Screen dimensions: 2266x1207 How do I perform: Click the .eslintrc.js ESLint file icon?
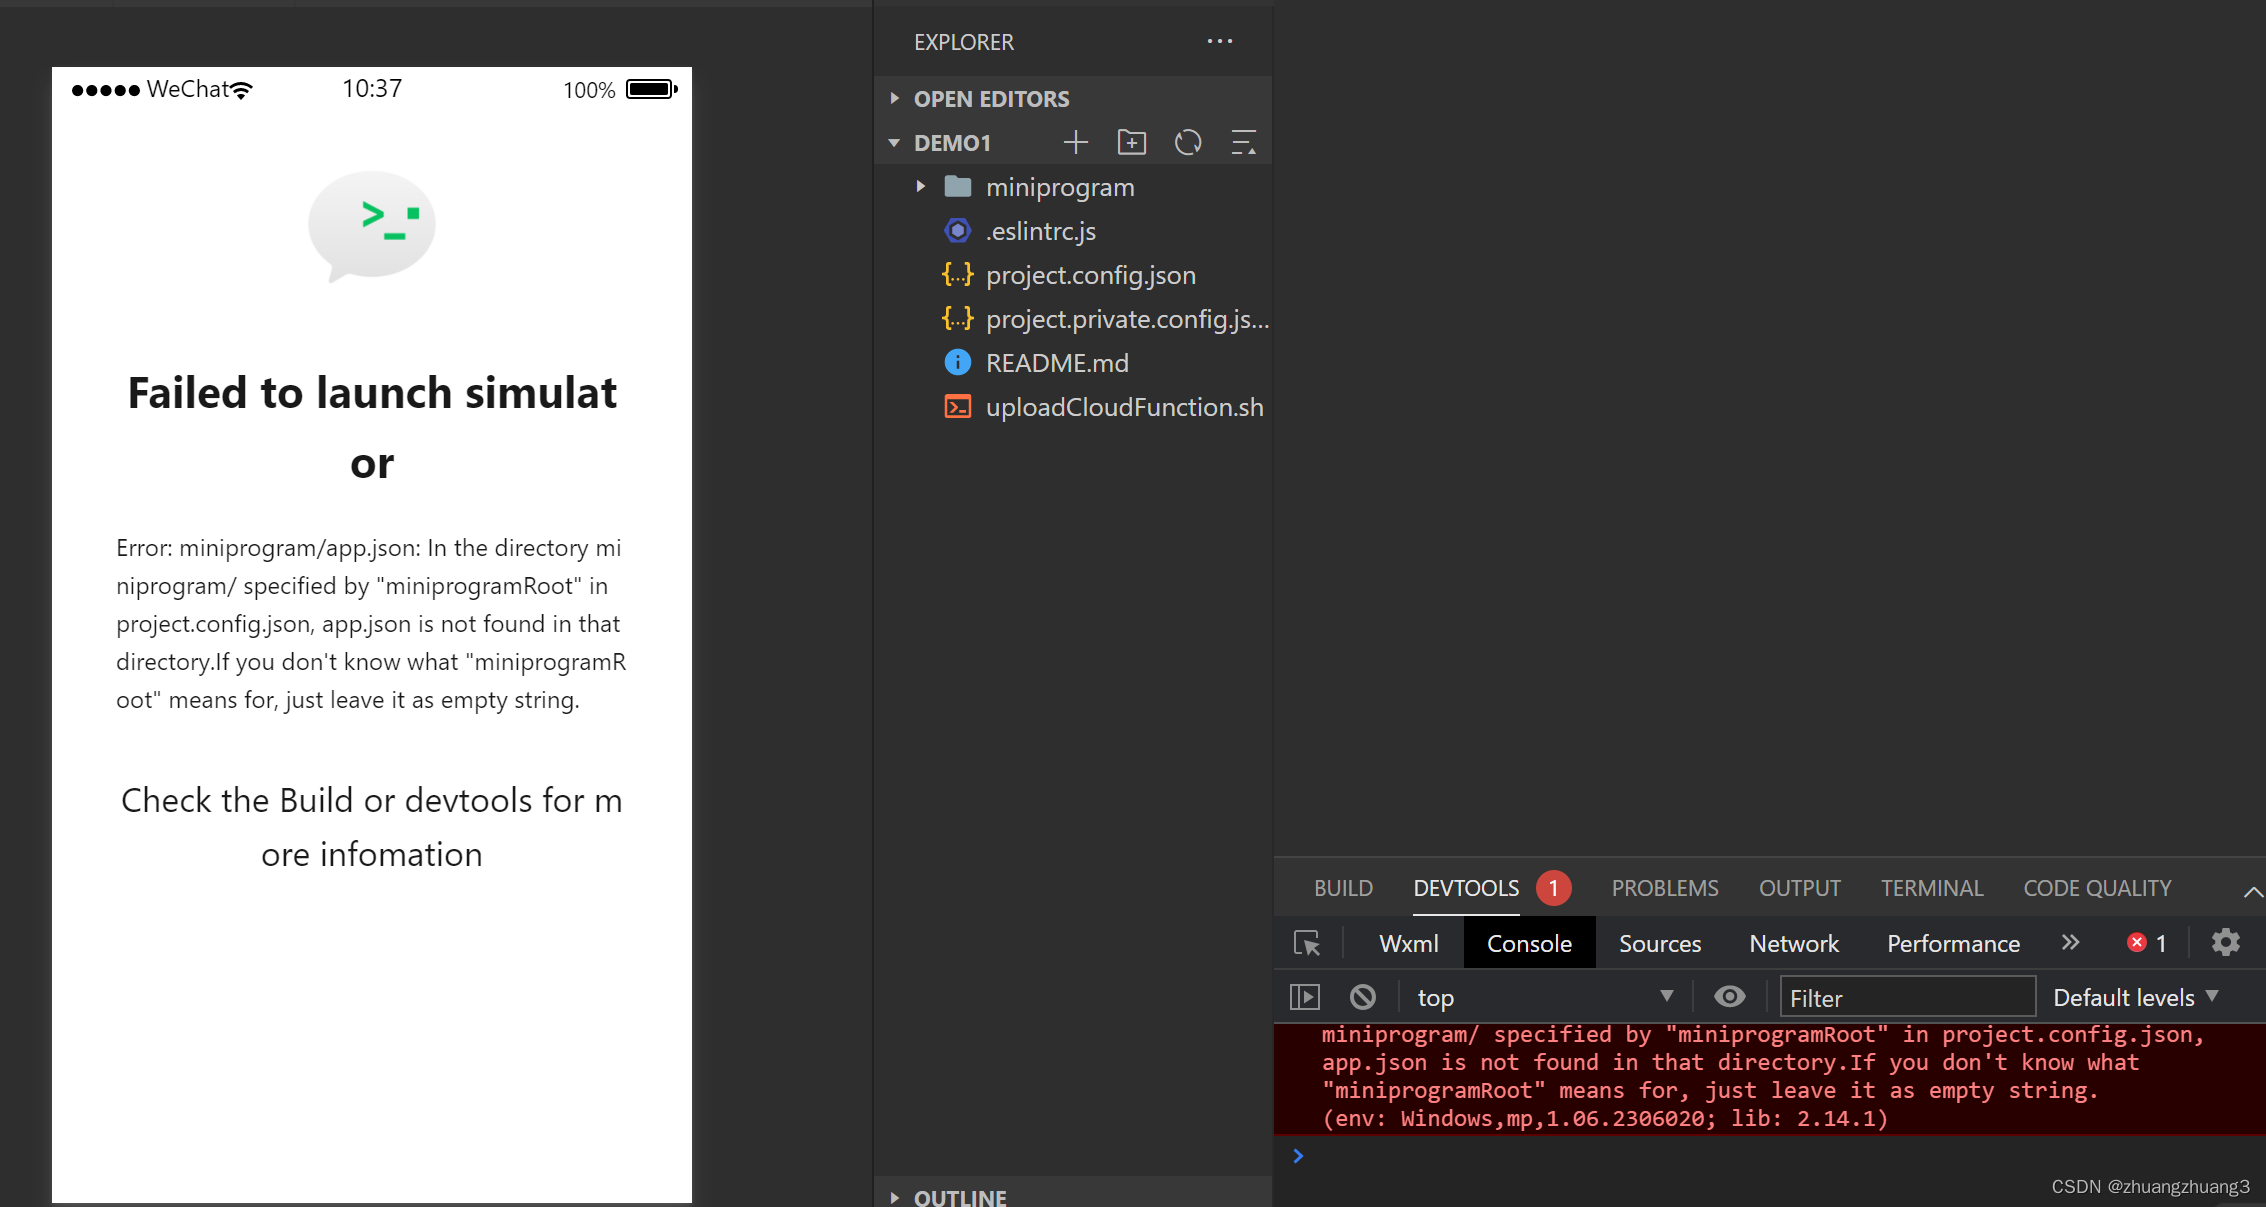tap(958, 231)
